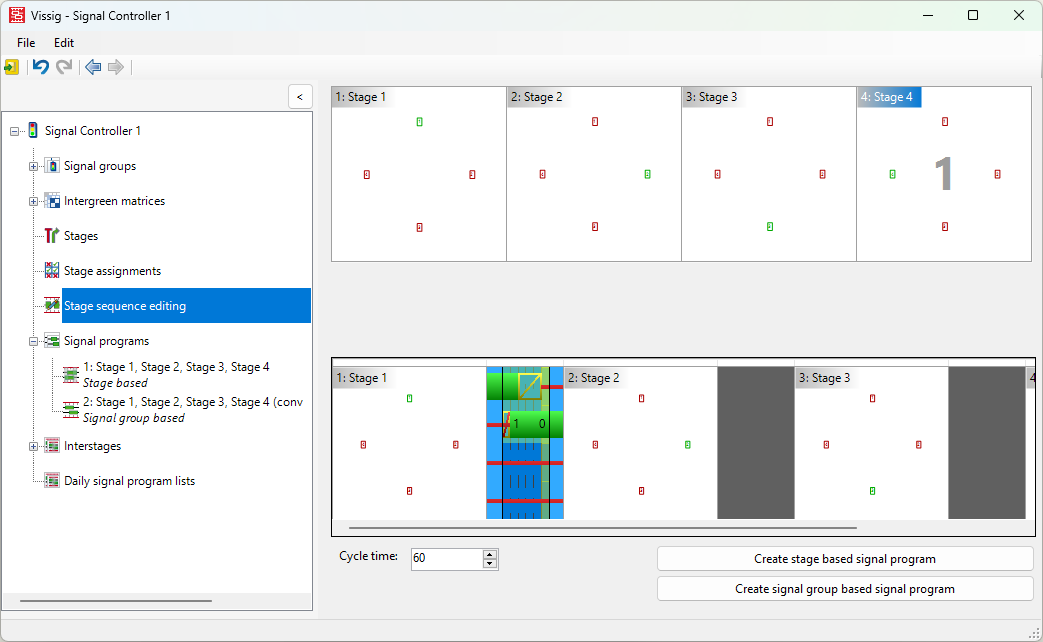The image size is (1043, 642).
Task: Click the Stage assignments icon
Action: click(x=52, y=271)
